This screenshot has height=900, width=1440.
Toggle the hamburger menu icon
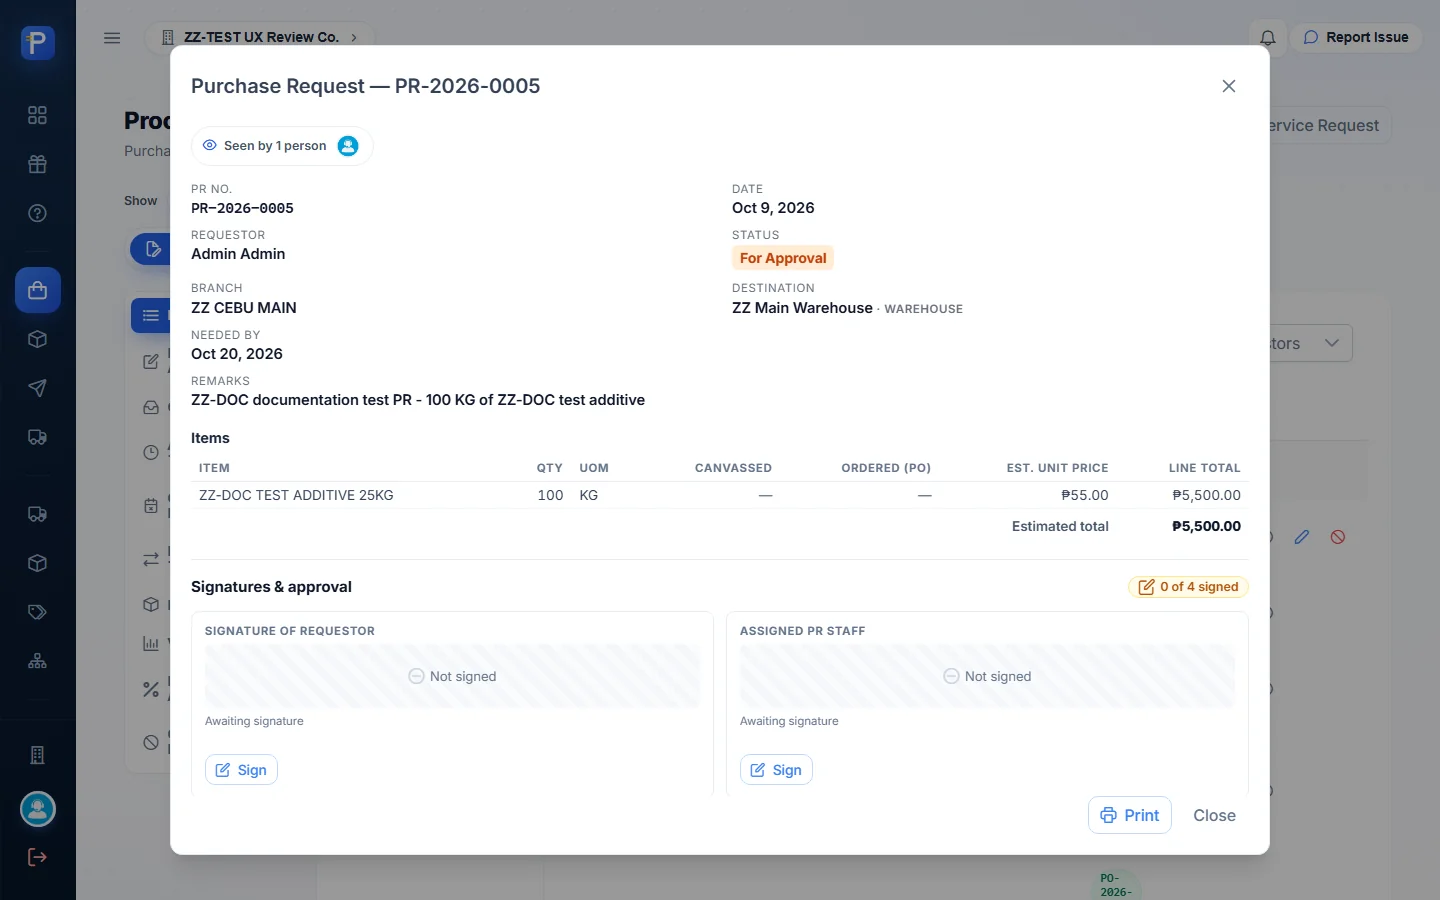point(112,38)
